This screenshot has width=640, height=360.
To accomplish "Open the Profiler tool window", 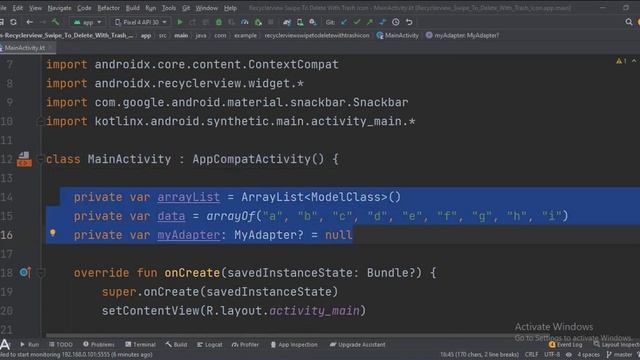I will tap(245, 344).
